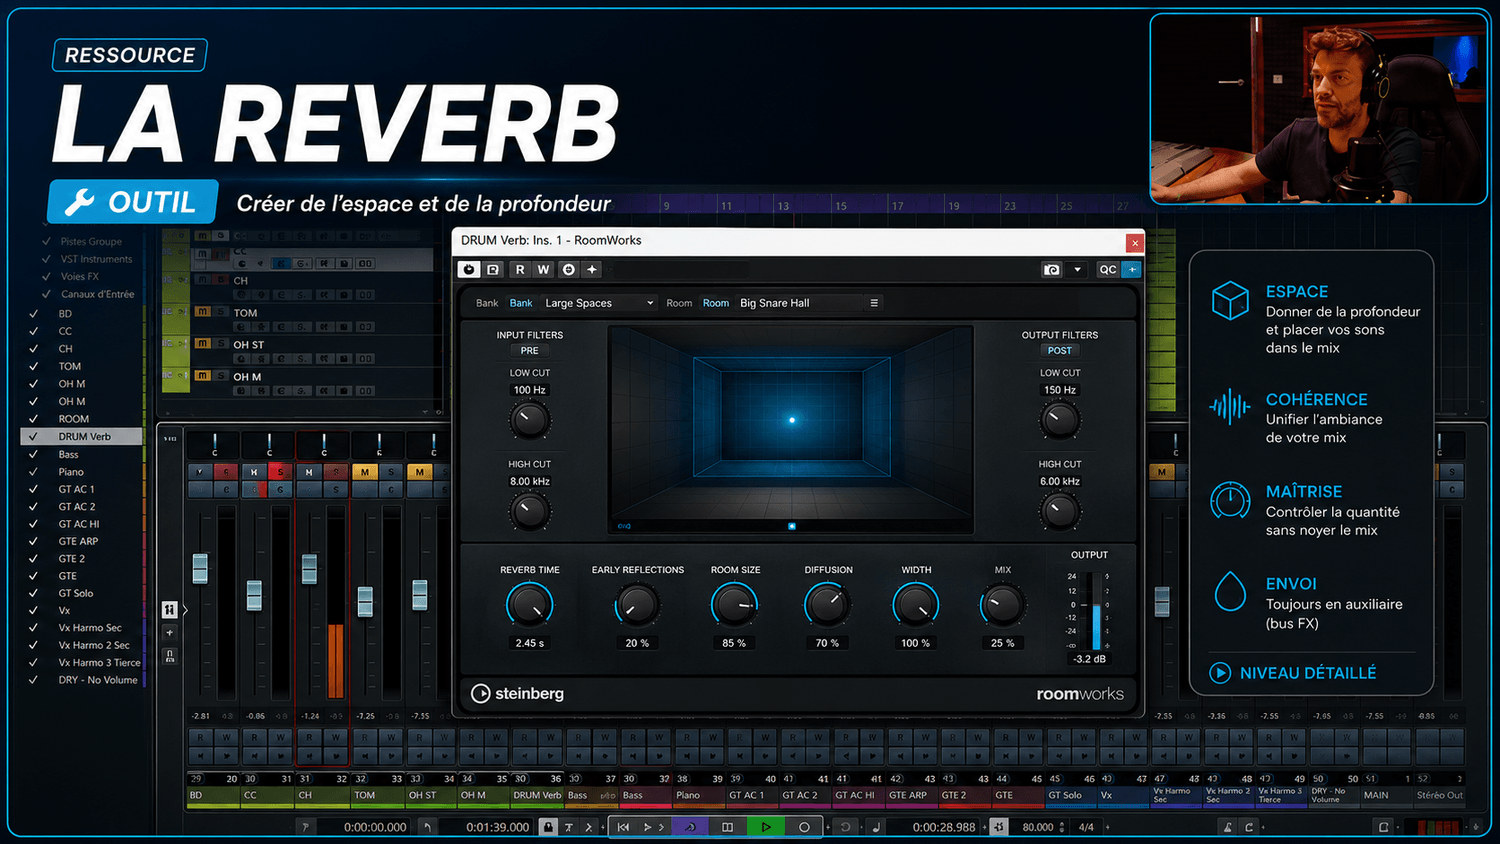Toggle the PRE button under Input Filters
Image resolution: width=1500 pixels, height=844 pixels.
[530, 351]
